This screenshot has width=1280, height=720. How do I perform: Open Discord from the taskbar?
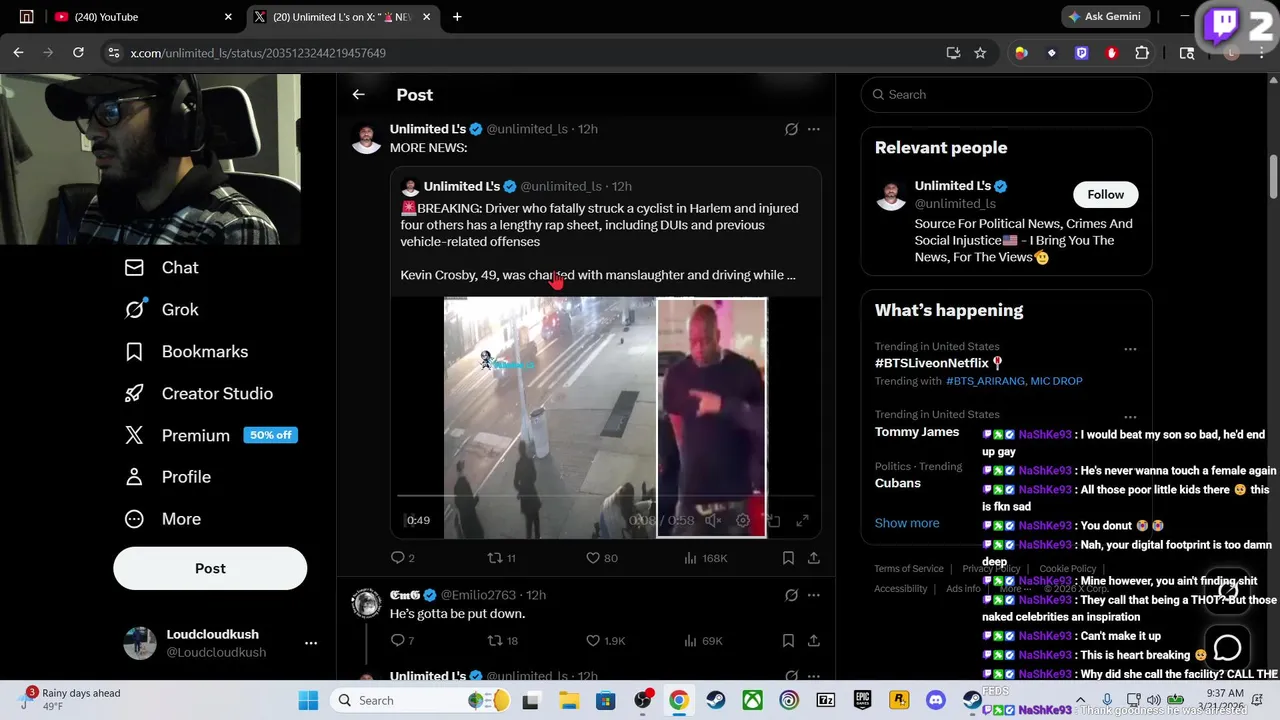coord(935,700)
